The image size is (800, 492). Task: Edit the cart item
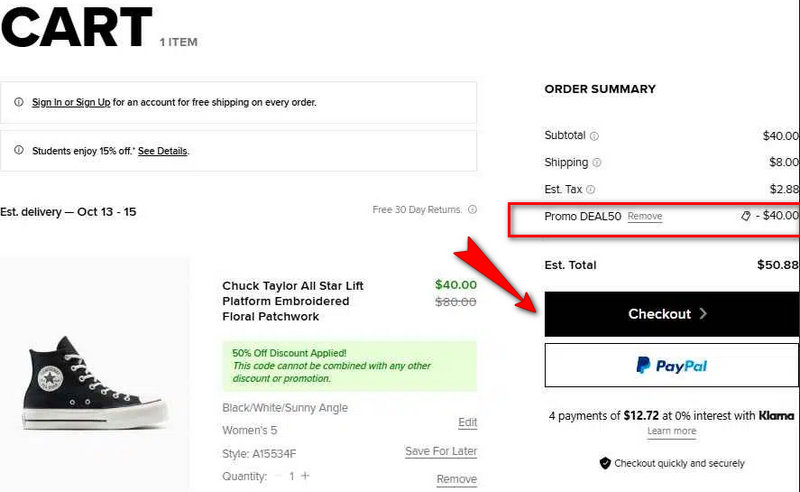coord(467,423)
